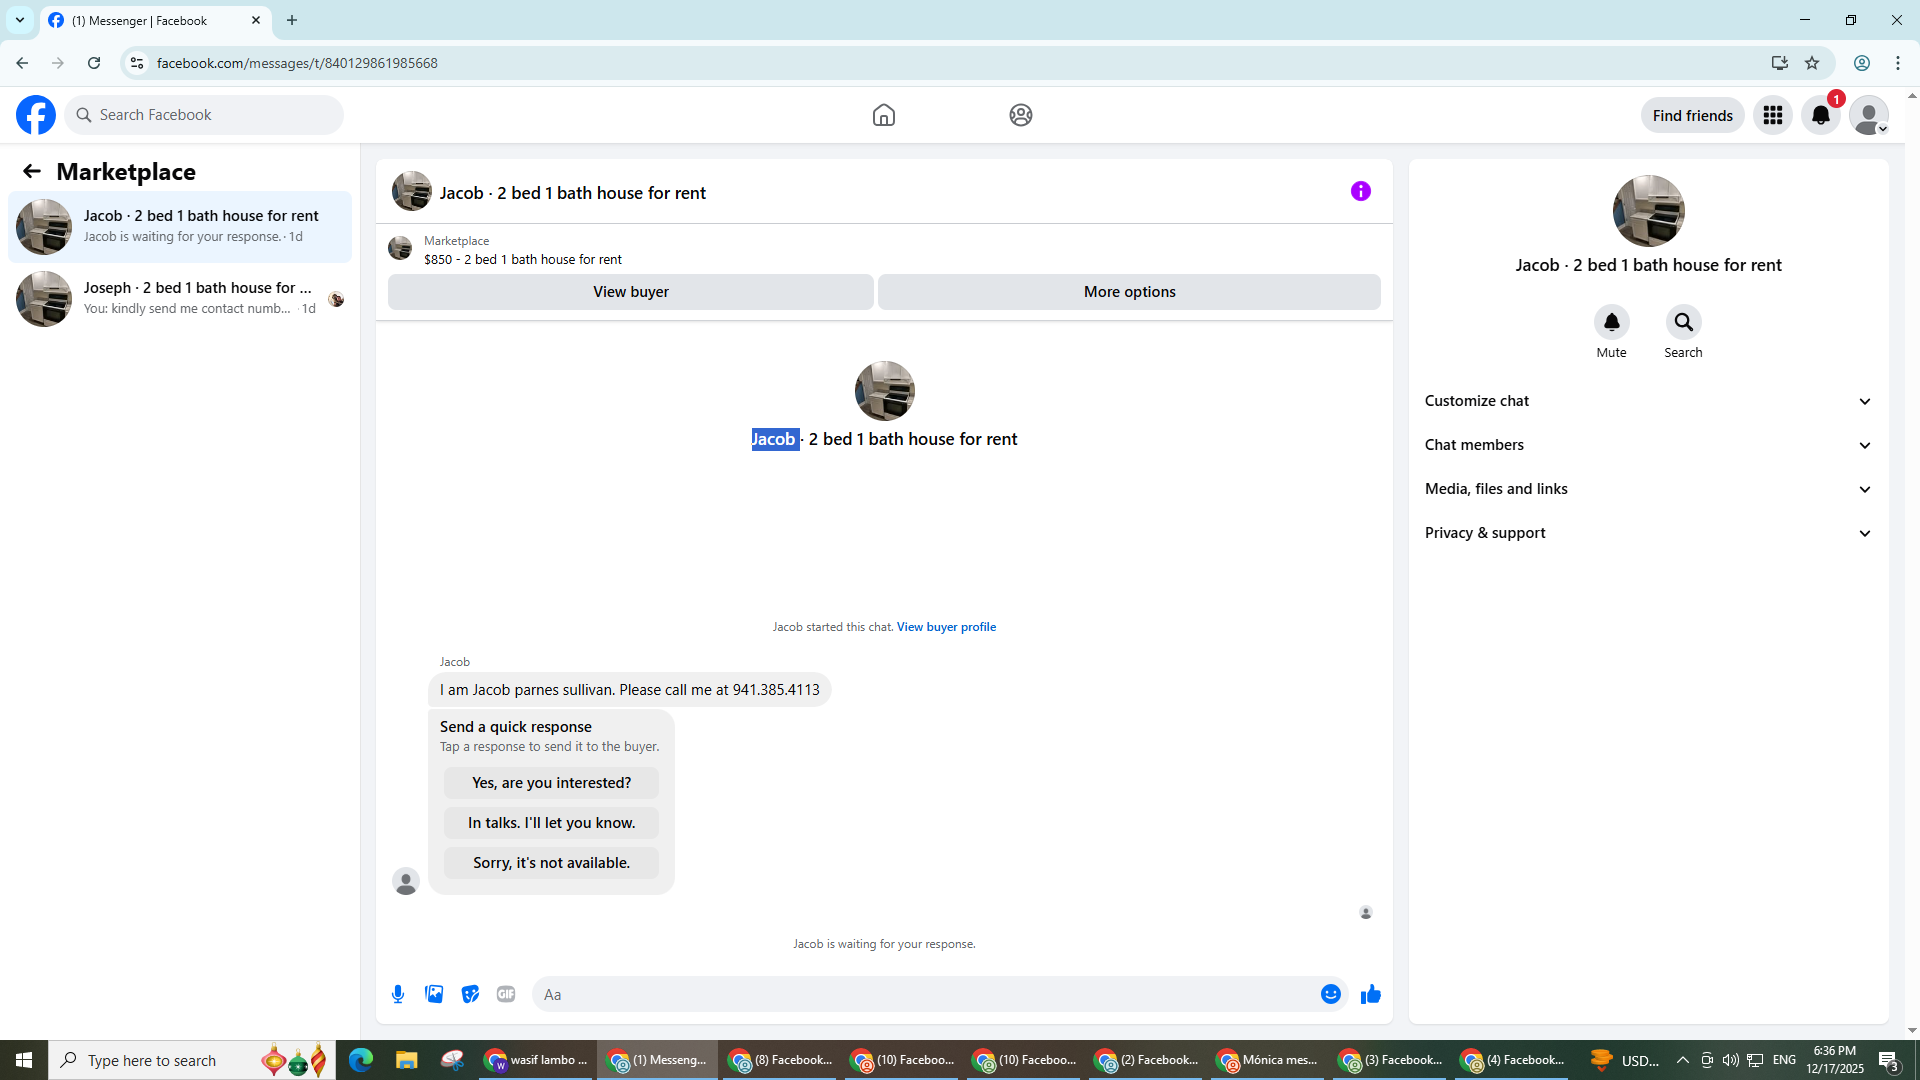Search within the conversation

click(1683, 322)
